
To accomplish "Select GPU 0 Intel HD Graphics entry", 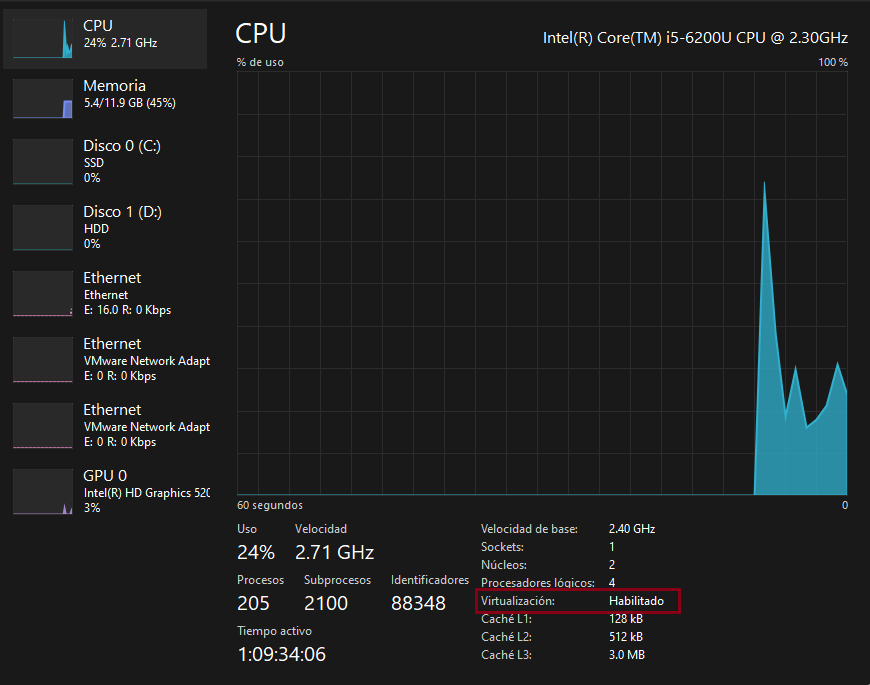I will tap(146, 491).
